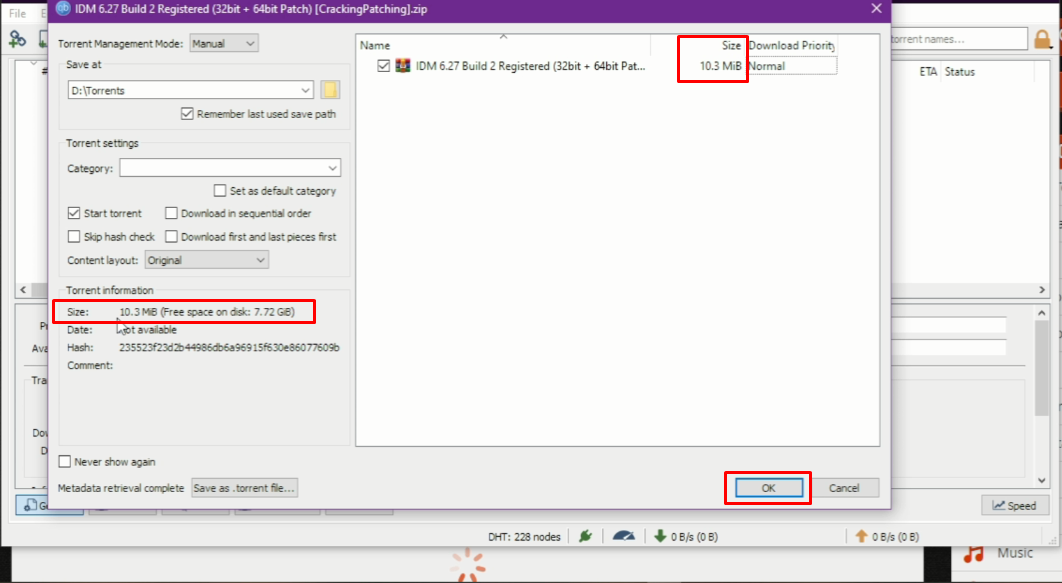Click the IDM 6.27 Build 2 file name
1062x583 pixels.
pos(530,66)
